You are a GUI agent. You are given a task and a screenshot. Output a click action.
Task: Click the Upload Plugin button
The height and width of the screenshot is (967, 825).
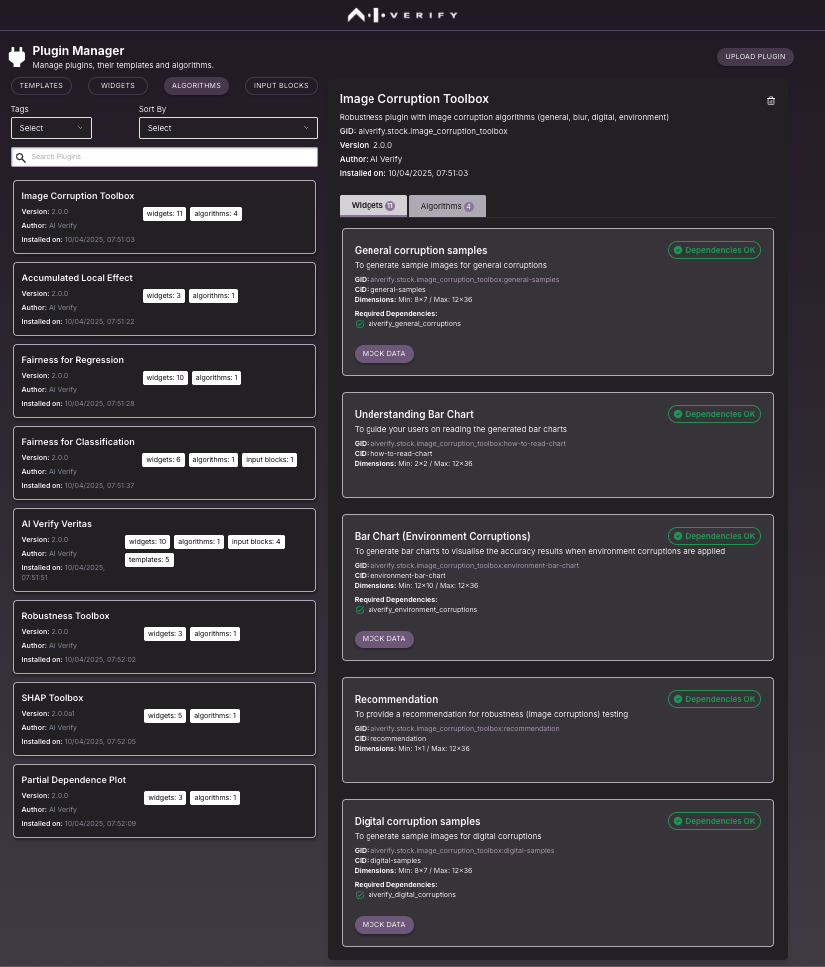pyautogui.click(x=755, y=57)
